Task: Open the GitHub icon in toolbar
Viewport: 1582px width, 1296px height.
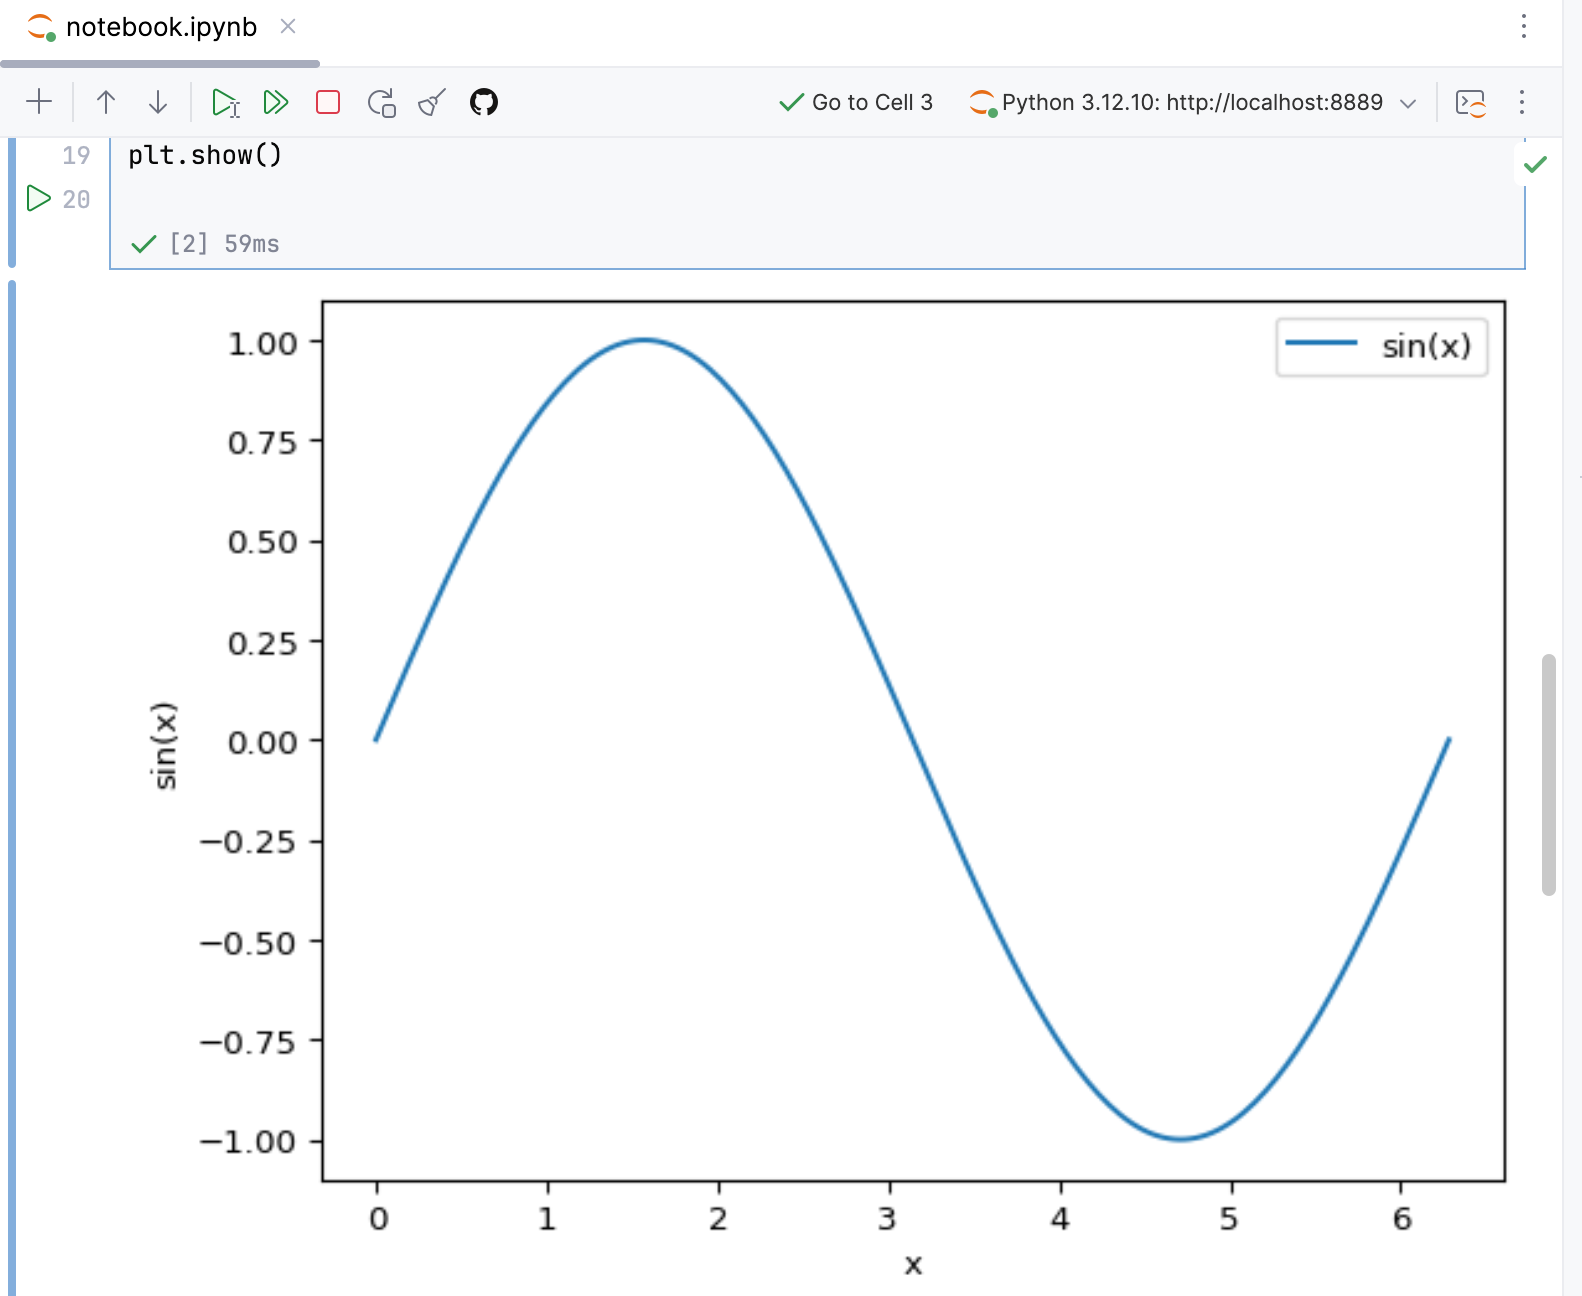Action: pyautogui.click(x=484, y=102)
